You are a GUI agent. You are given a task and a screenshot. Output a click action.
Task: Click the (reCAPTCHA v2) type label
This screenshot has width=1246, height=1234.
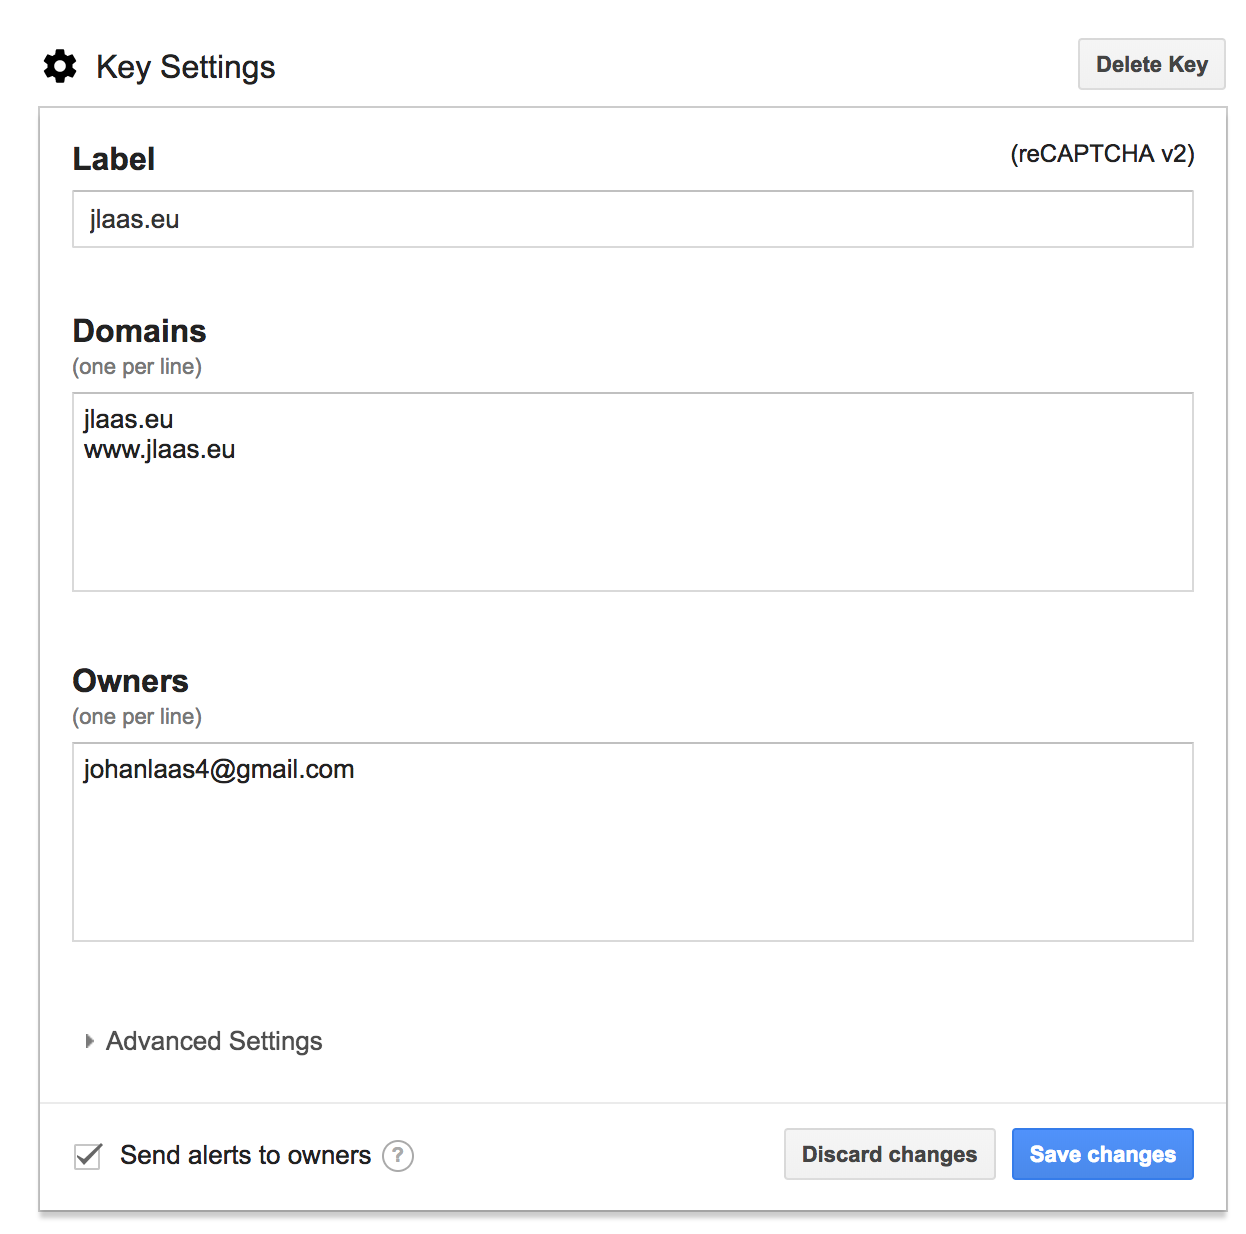coord(1102,154)
